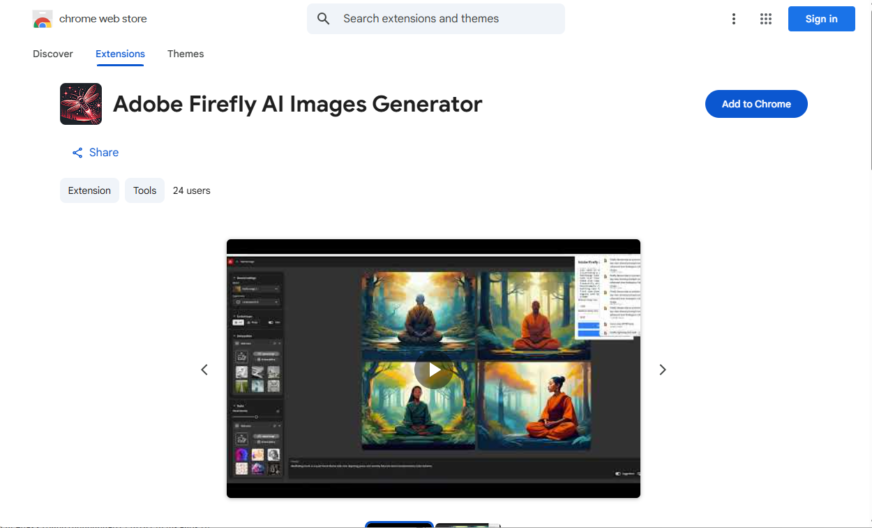Click the Adobe Firefly extension icon
Image resolution: width=872 pixels, height=528 pixels.
click(x=81, y=104)
